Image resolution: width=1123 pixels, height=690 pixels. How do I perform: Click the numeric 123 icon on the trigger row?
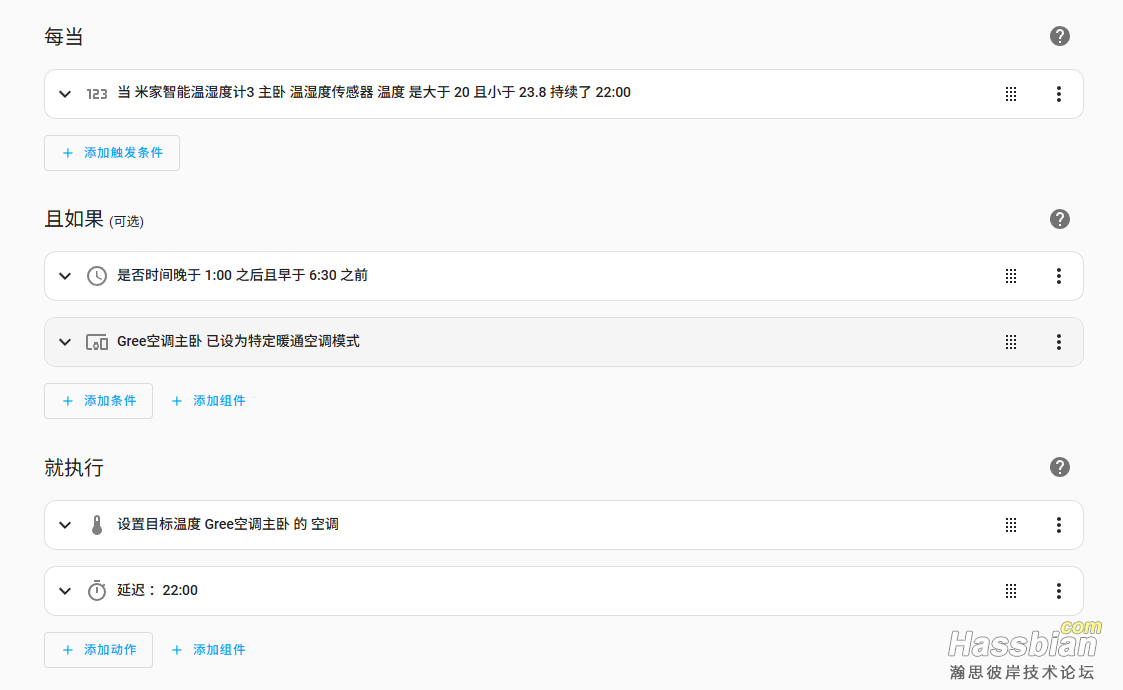point(97,94)
